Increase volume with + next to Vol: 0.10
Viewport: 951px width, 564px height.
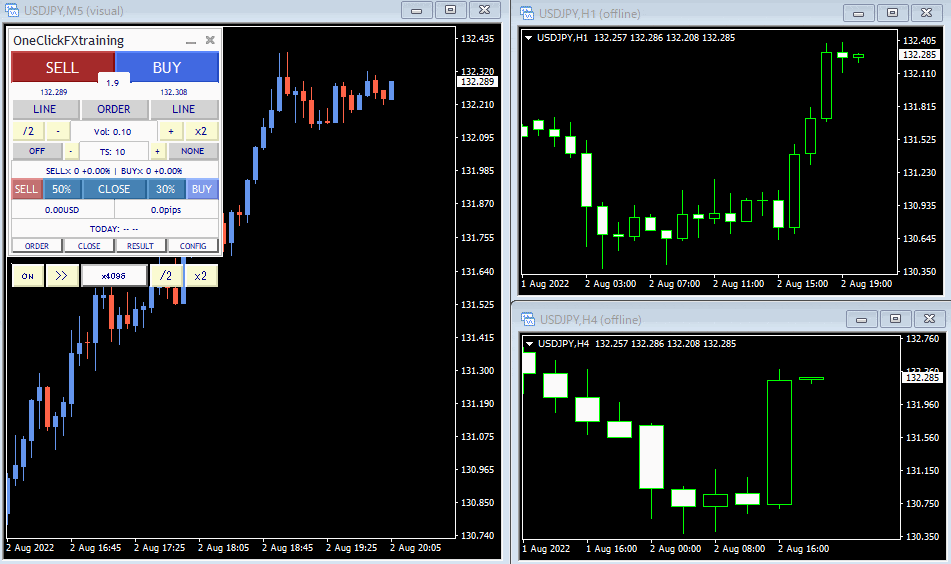point(171,131)
